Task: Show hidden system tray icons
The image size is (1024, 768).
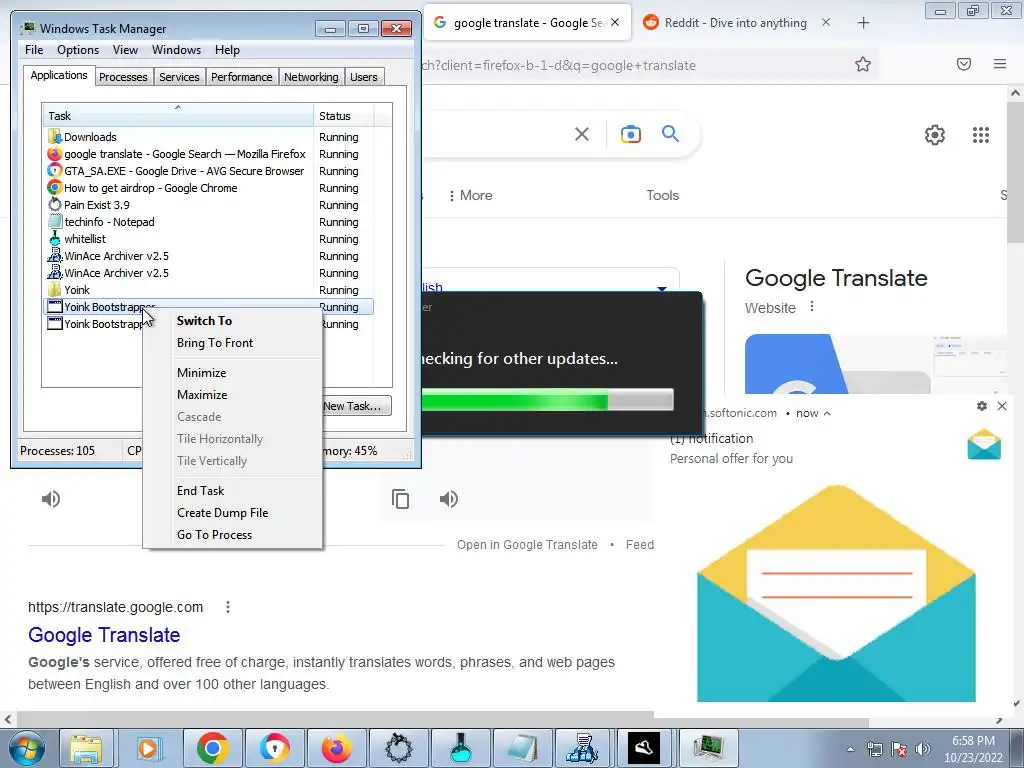Action: pyautogui.click(x=850, y=749)
